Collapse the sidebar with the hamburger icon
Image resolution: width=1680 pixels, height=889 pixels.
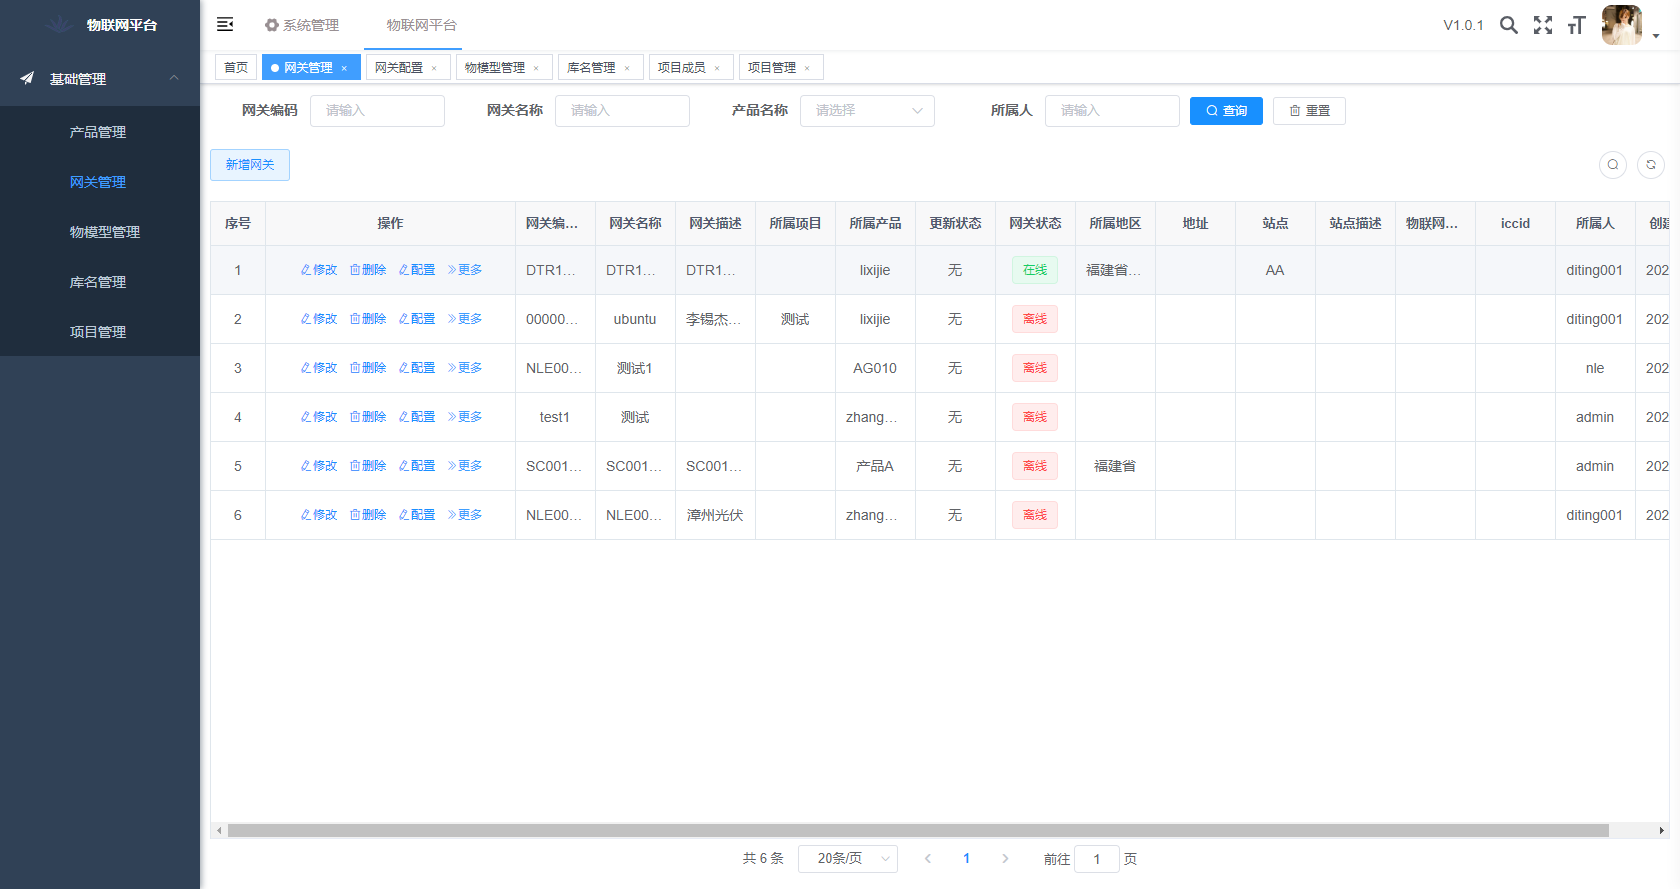[225, 24]
